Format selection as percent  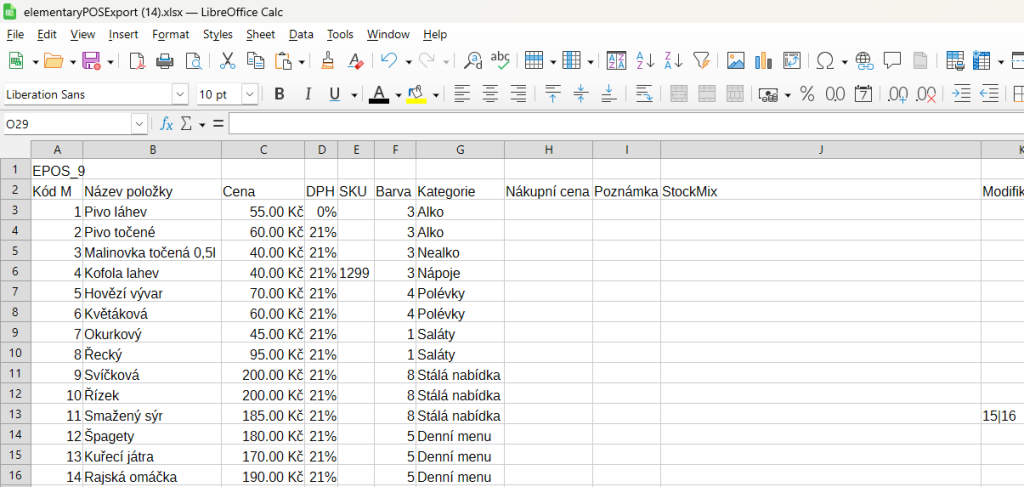point(806,94)
